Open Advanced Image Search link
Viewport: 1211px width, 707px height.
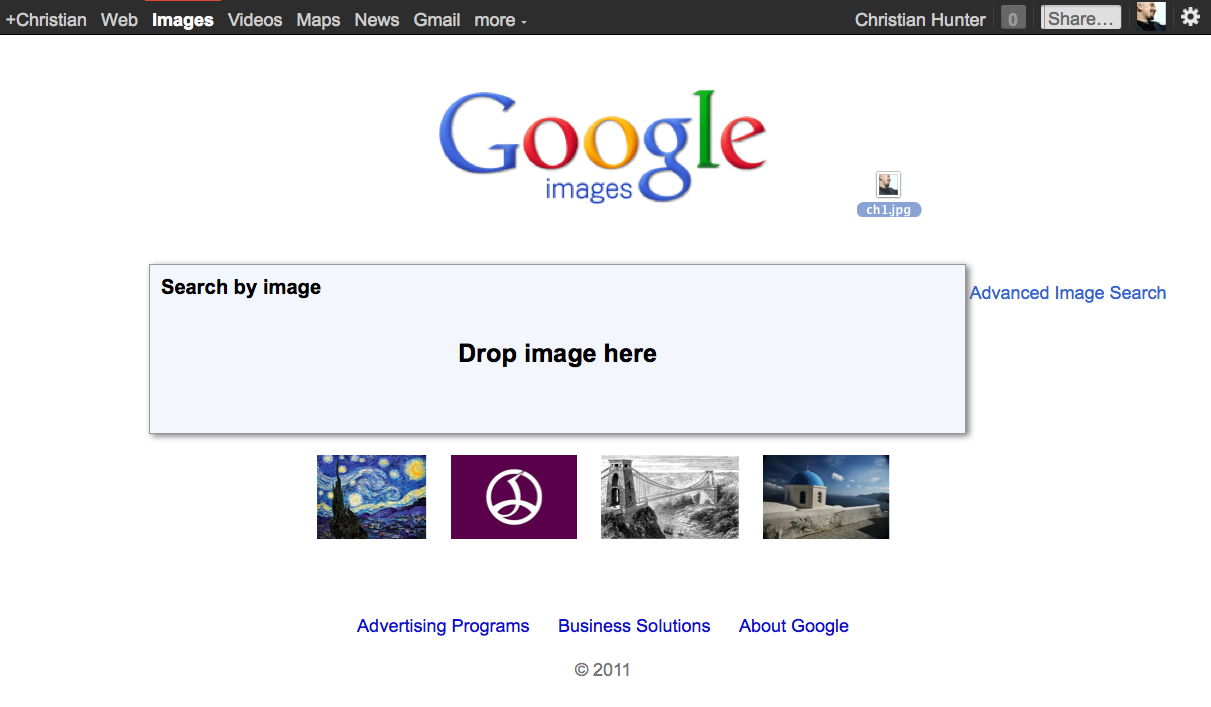(1068, 293)
